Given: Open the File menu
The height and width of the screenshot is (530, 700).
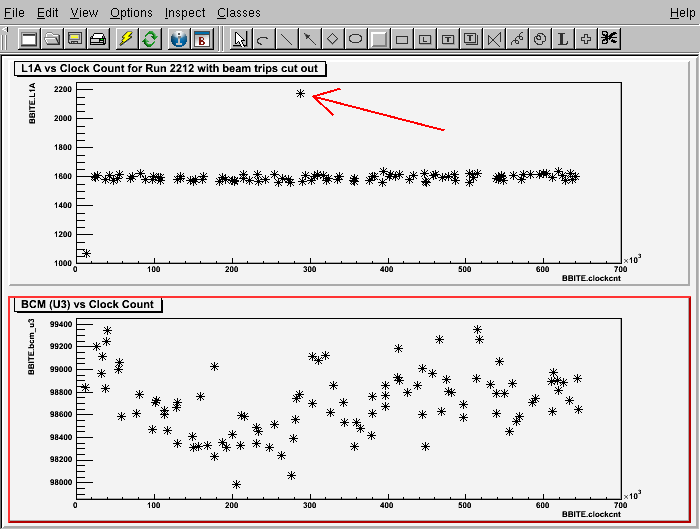Looking at the screenshot, I should pos(14,13).
